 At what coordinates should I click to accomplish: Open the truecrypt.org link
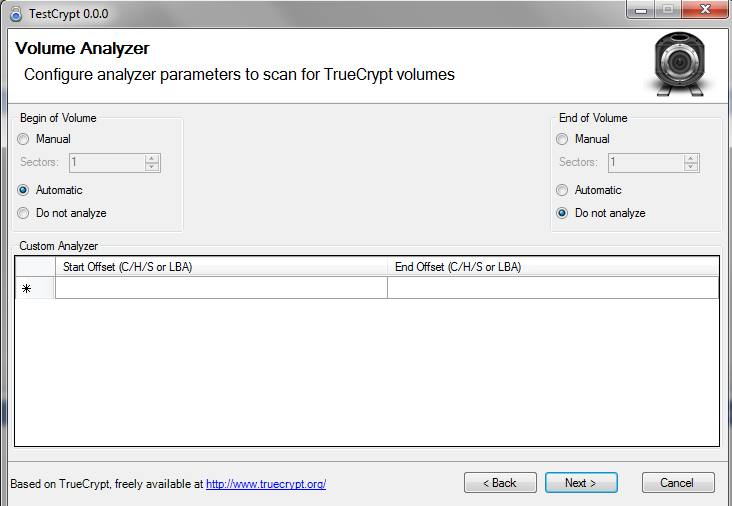tap(266, 484)
